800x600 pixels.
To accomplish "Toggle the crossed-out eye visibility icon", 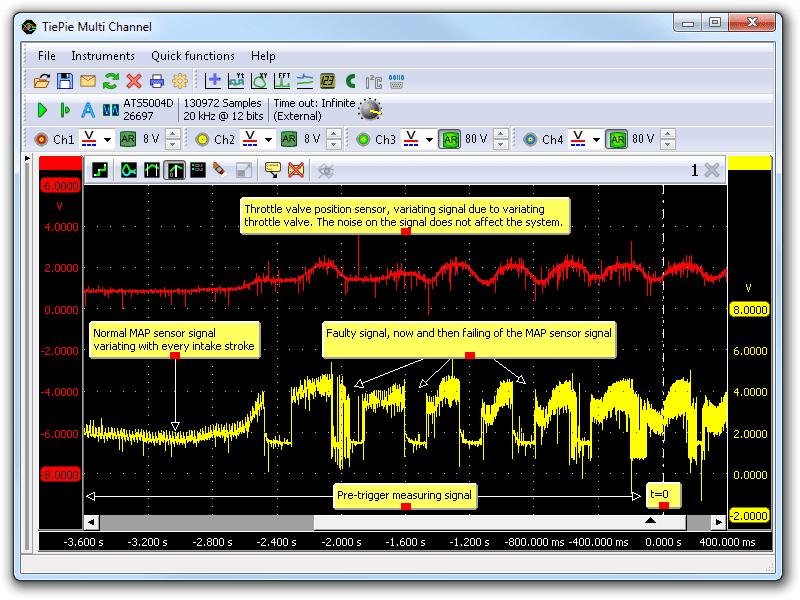I will (326, 170).
